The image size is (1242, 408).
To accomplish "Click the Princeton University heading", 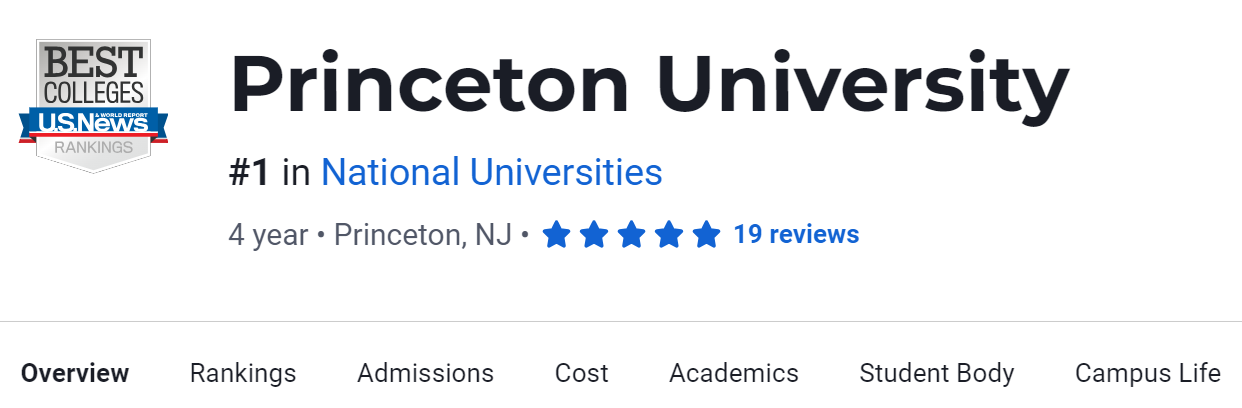I will coord(649,85).
